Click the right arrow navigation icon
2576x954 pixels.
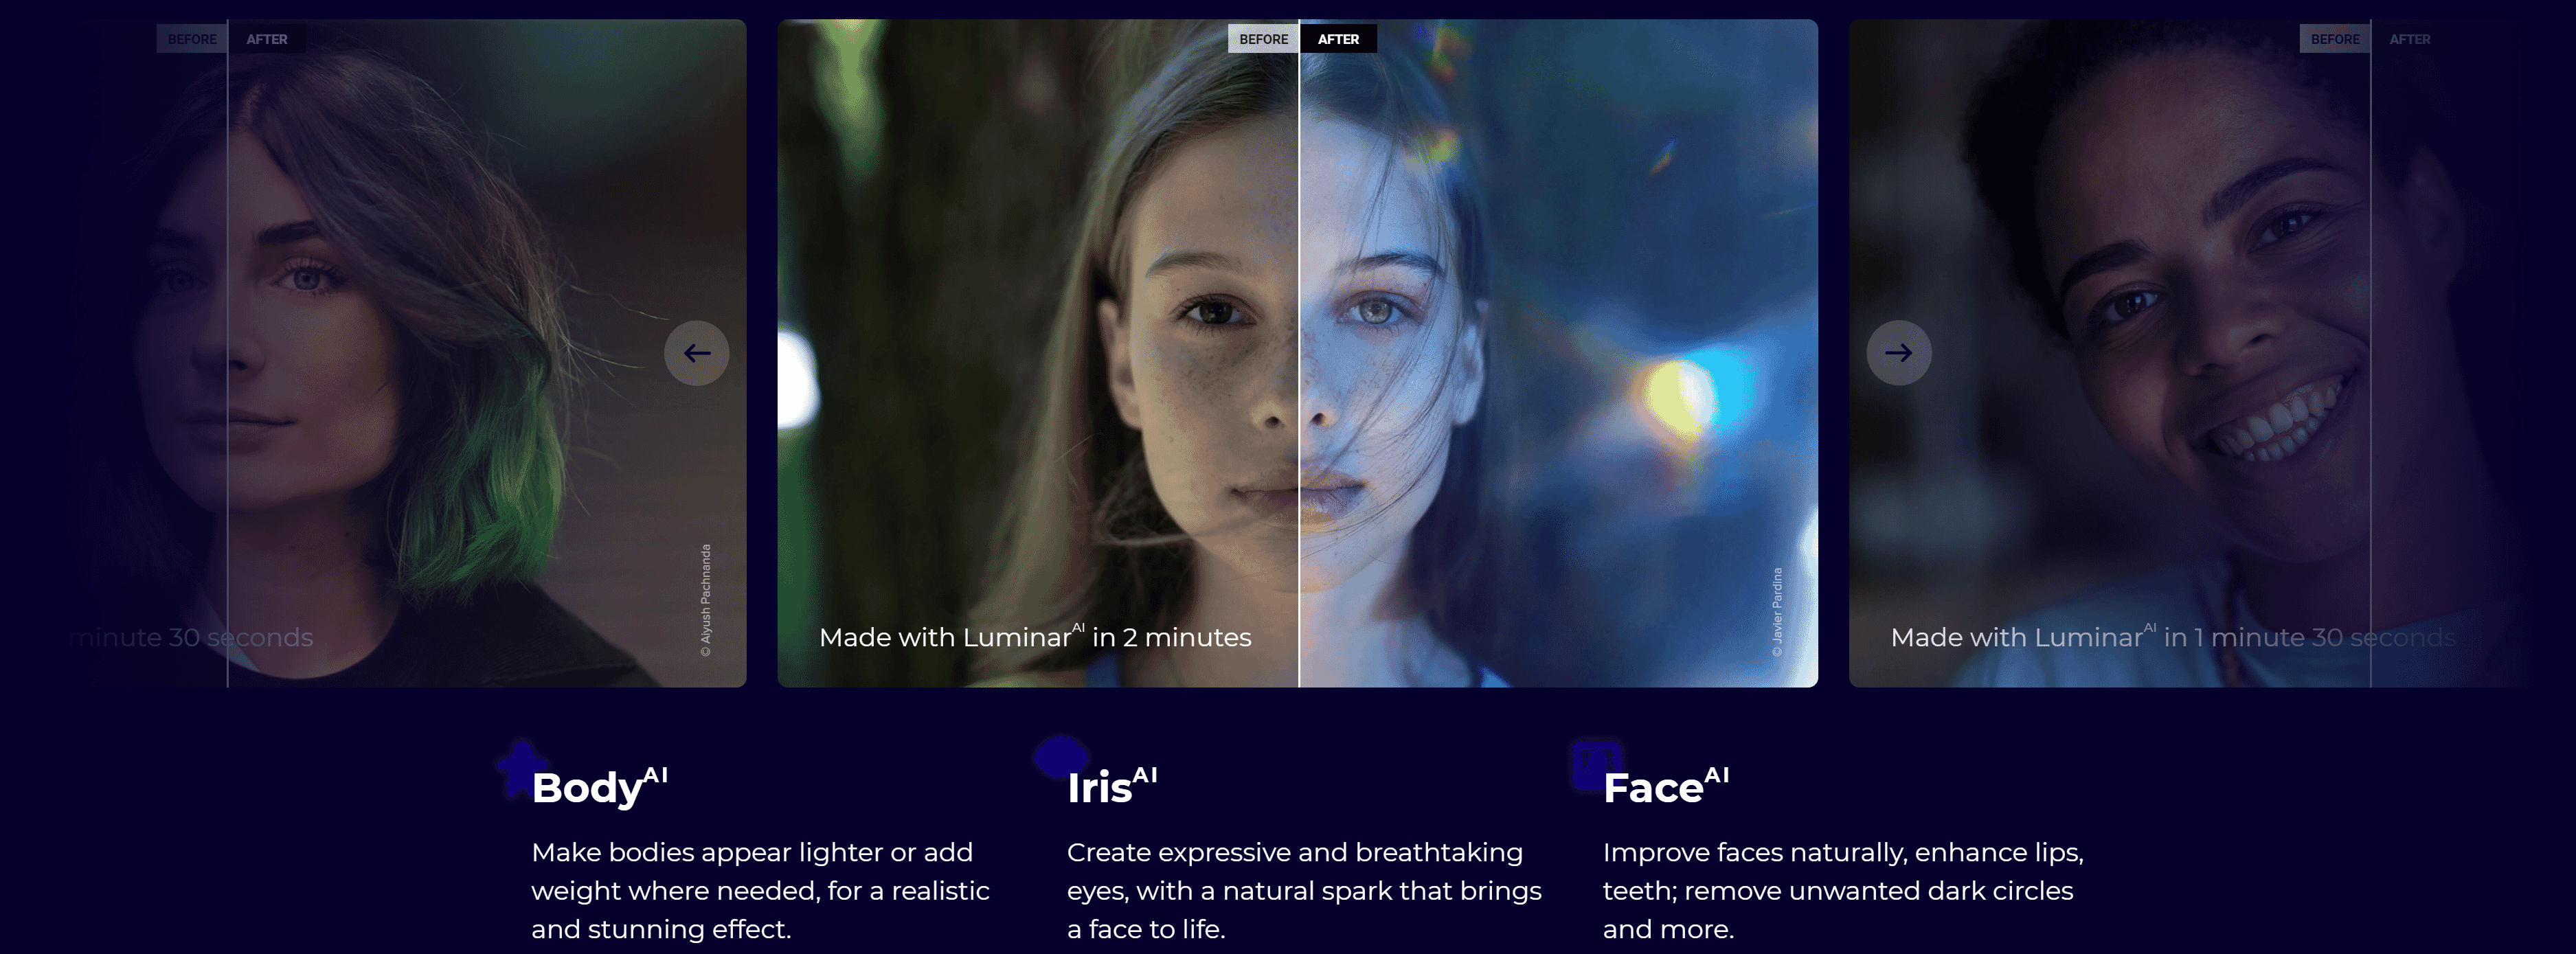coord(1897,353)
